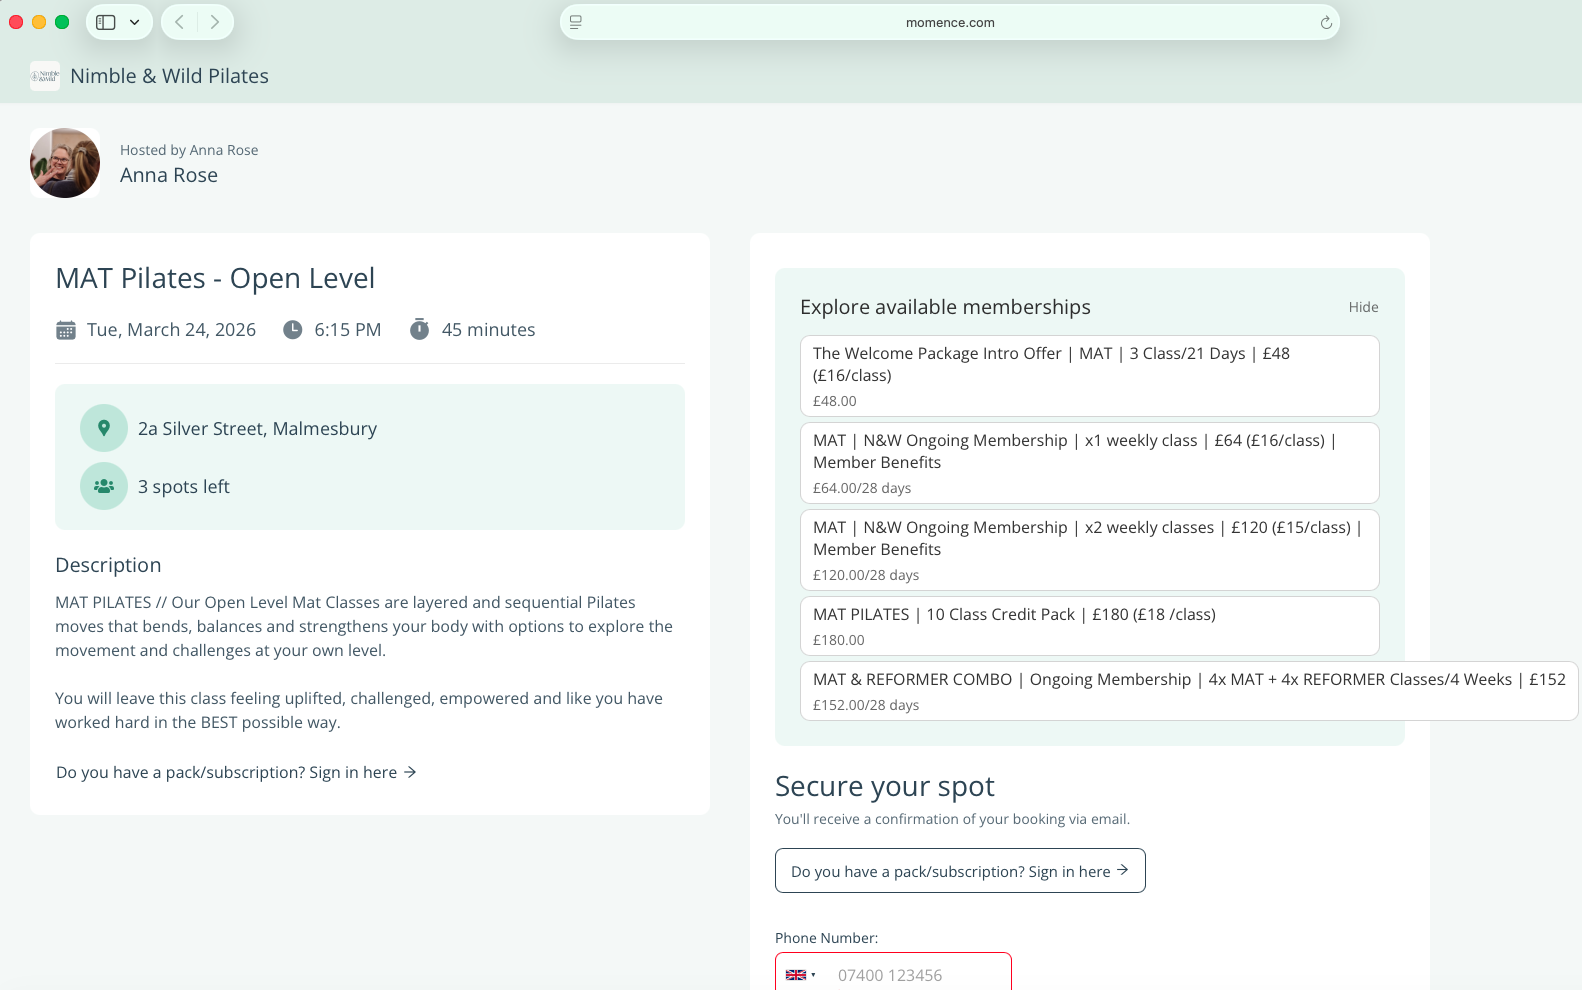1582x990 pixels.
Task: Click Anna Rose's profile photo
Action: [x=65, y=163]
